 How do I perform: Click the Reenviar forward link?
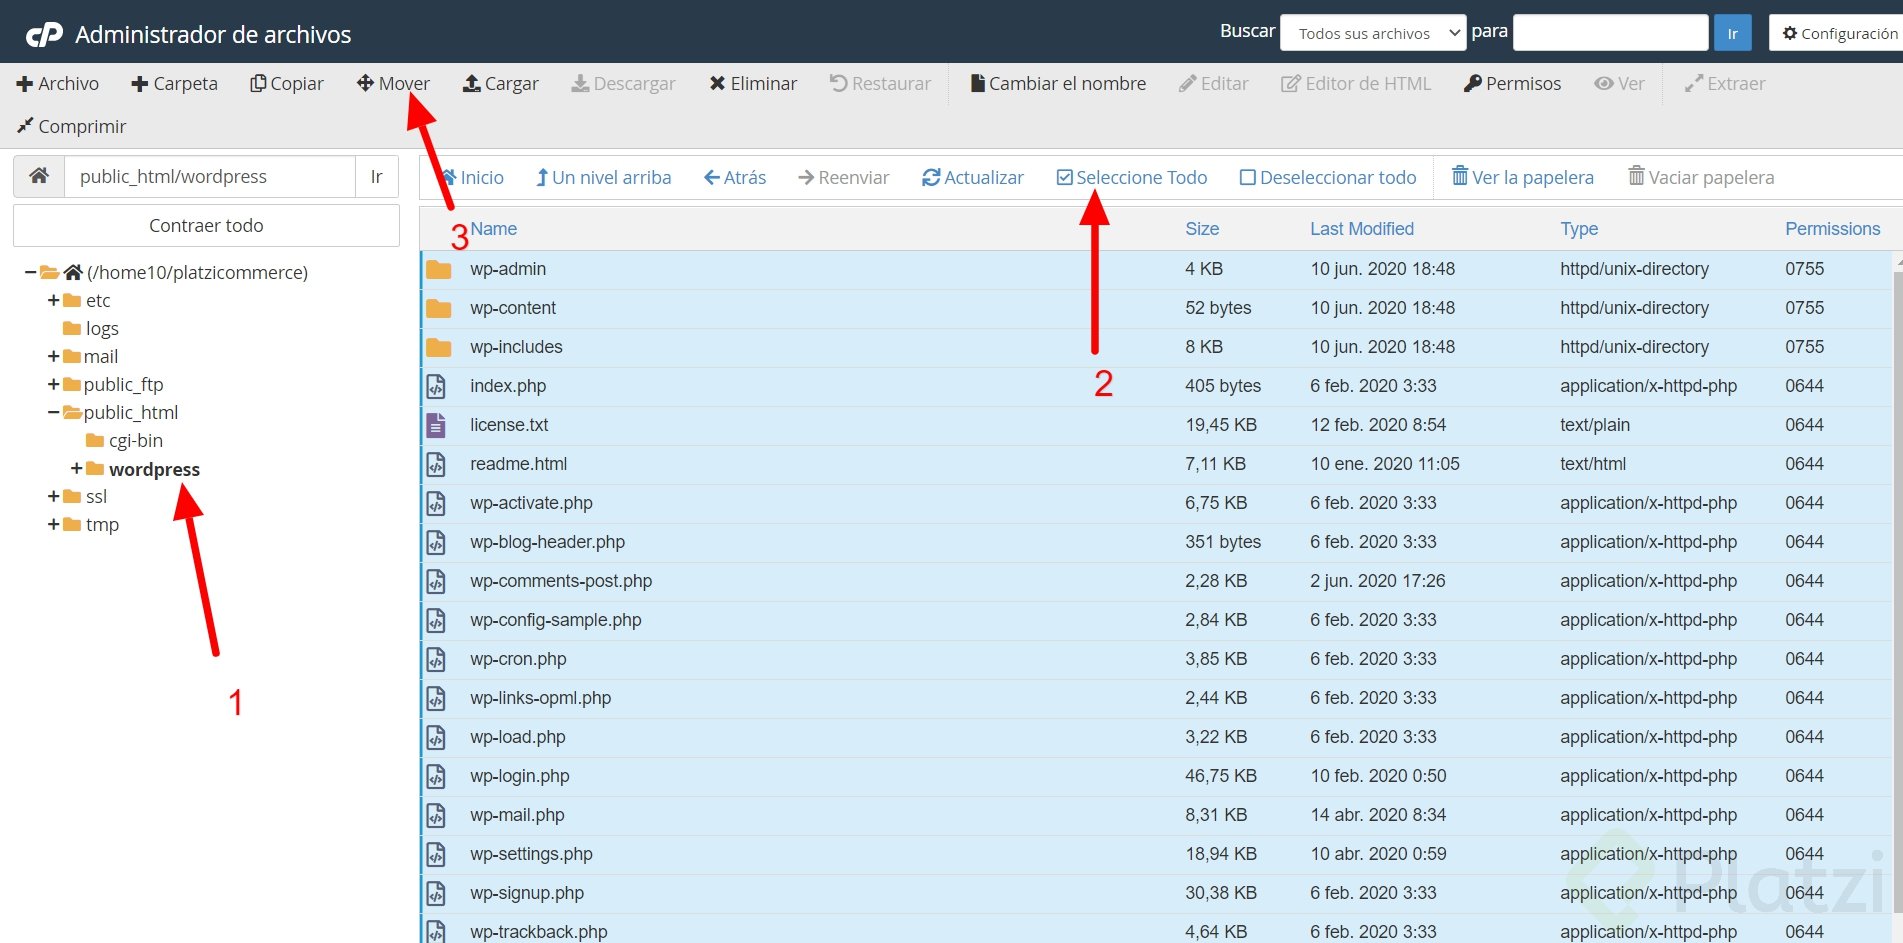pyautogui.click(x=843, y=177)
